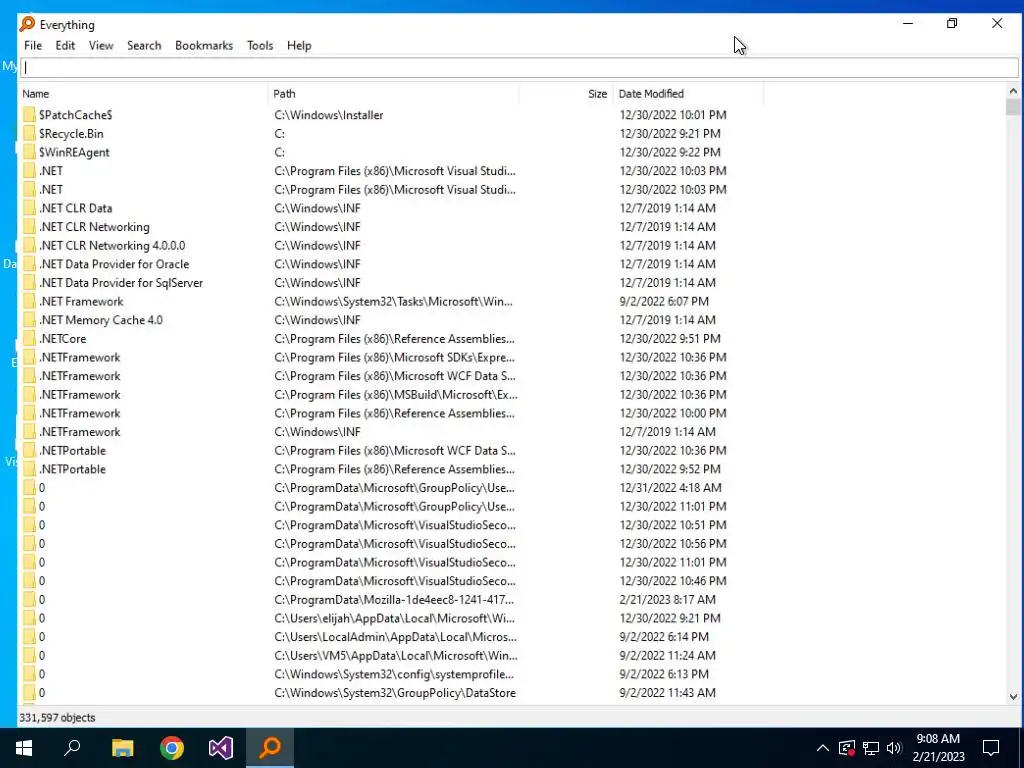Image resolution: width=1024 pixels, height=768 pixels.
Task: Click Everything icon on the taskbar
Action: coord(270,748)
